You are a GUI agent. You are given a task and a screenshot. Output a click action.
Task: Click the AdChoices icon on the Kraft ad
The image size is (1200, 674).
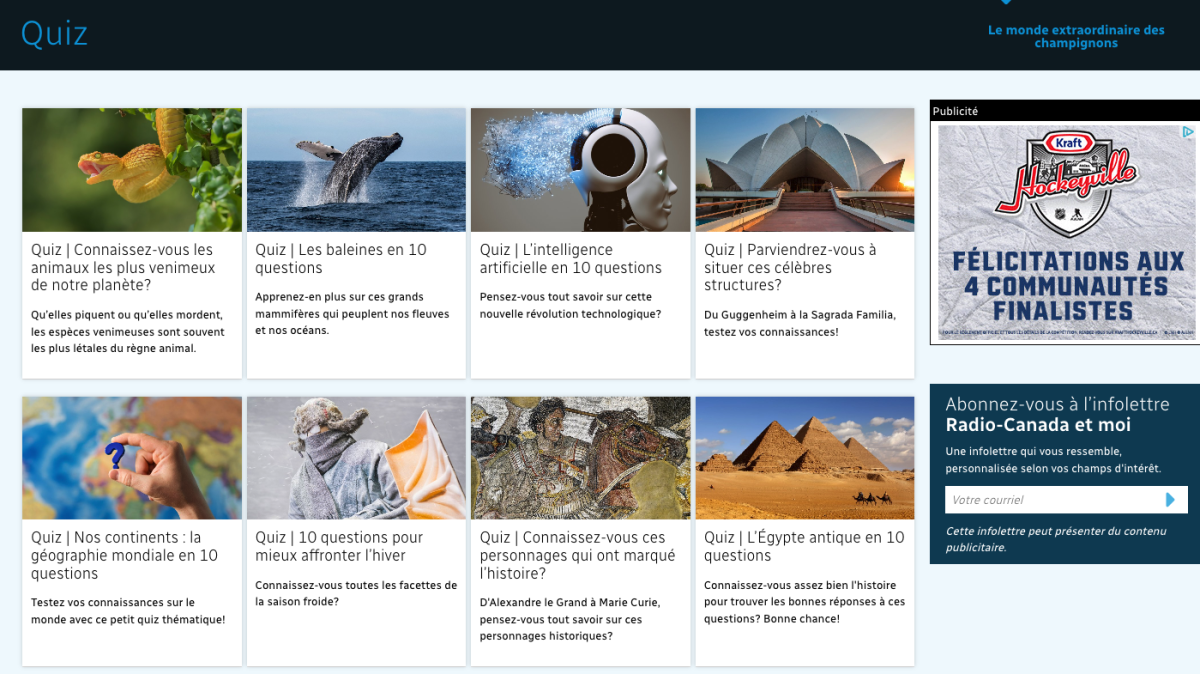pyautogui.click(x=1188, y=132)
